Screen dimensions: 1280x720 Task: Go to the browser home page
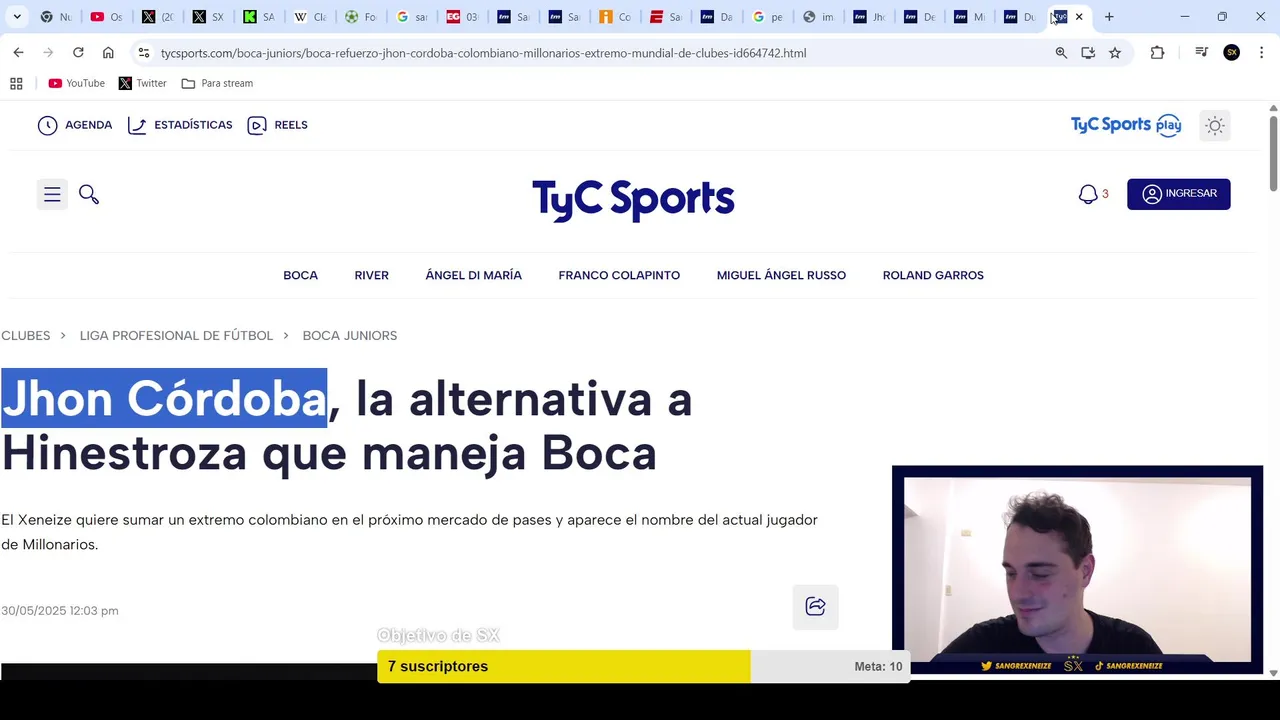(108, 53)
